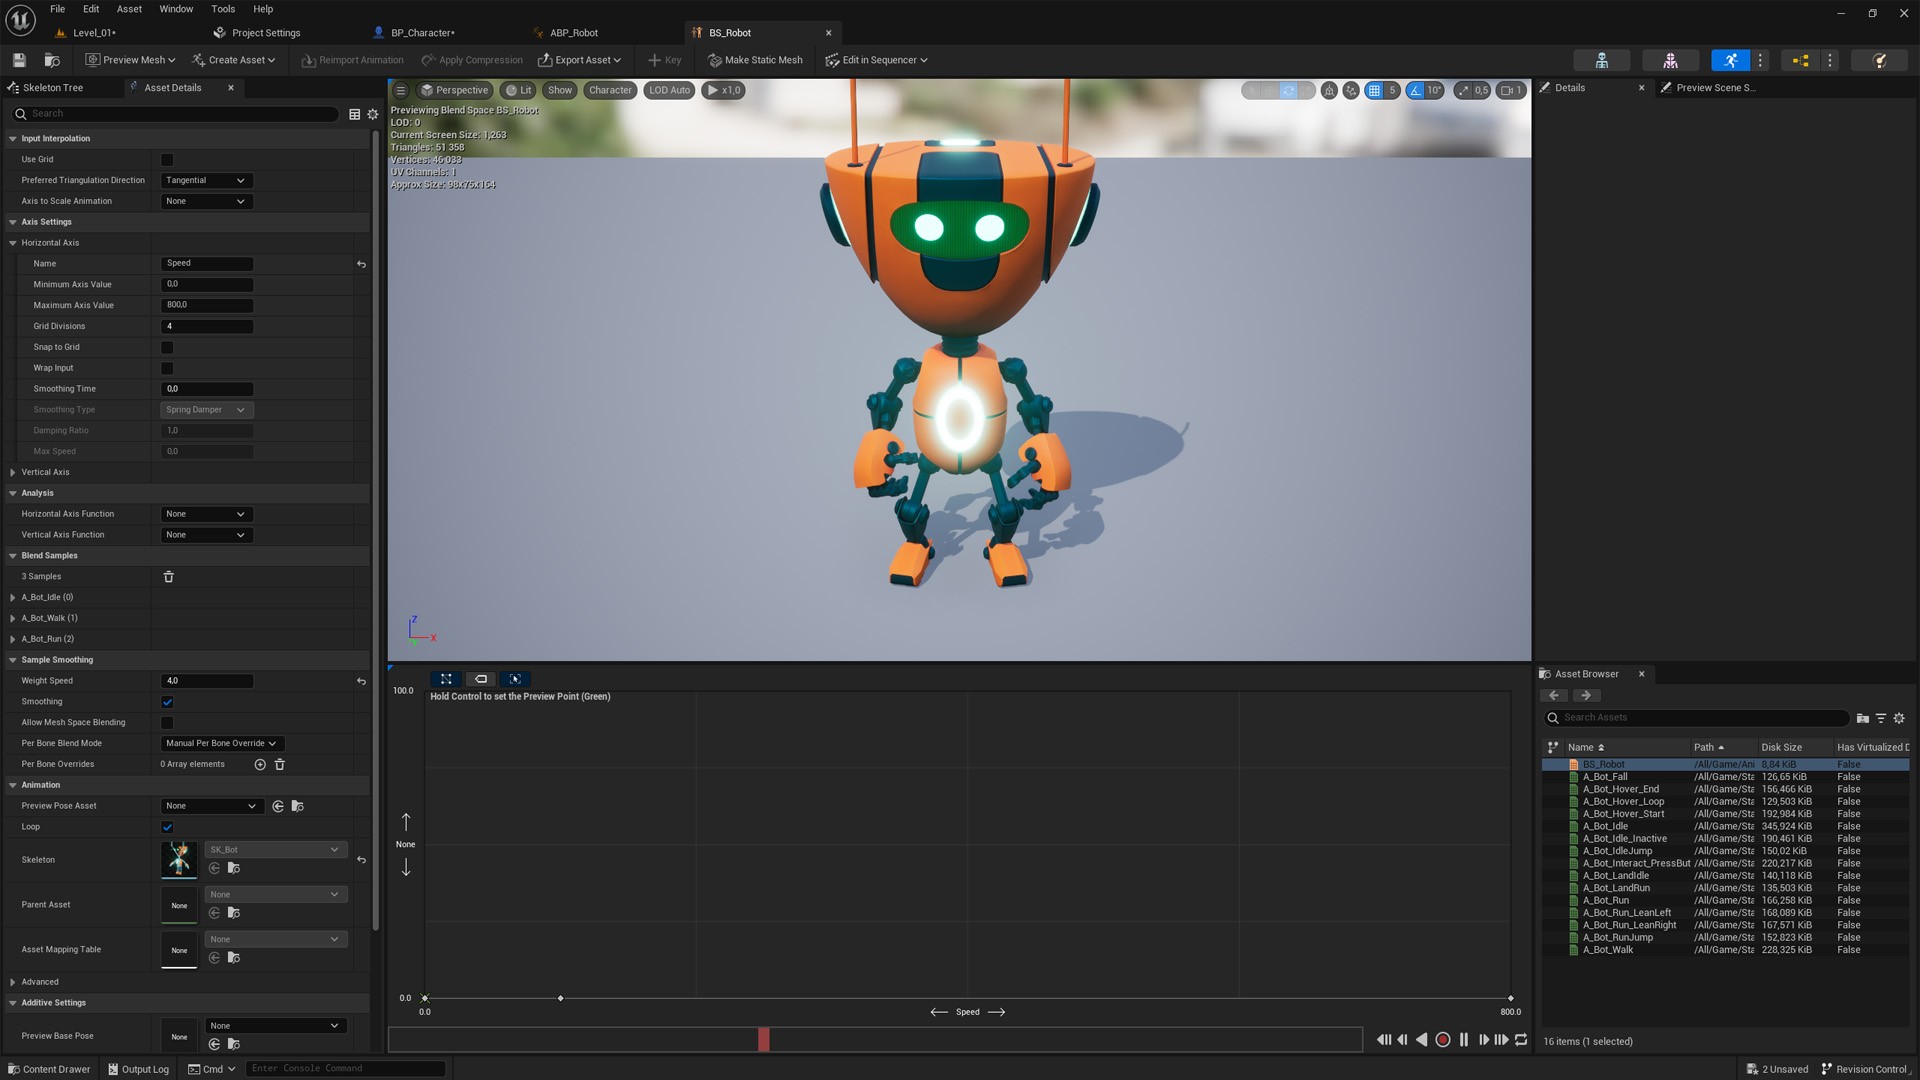Viewport: 1920px width, 1080px height.
Task: Pause the animation playback
Action: tap(1464, 1040)
